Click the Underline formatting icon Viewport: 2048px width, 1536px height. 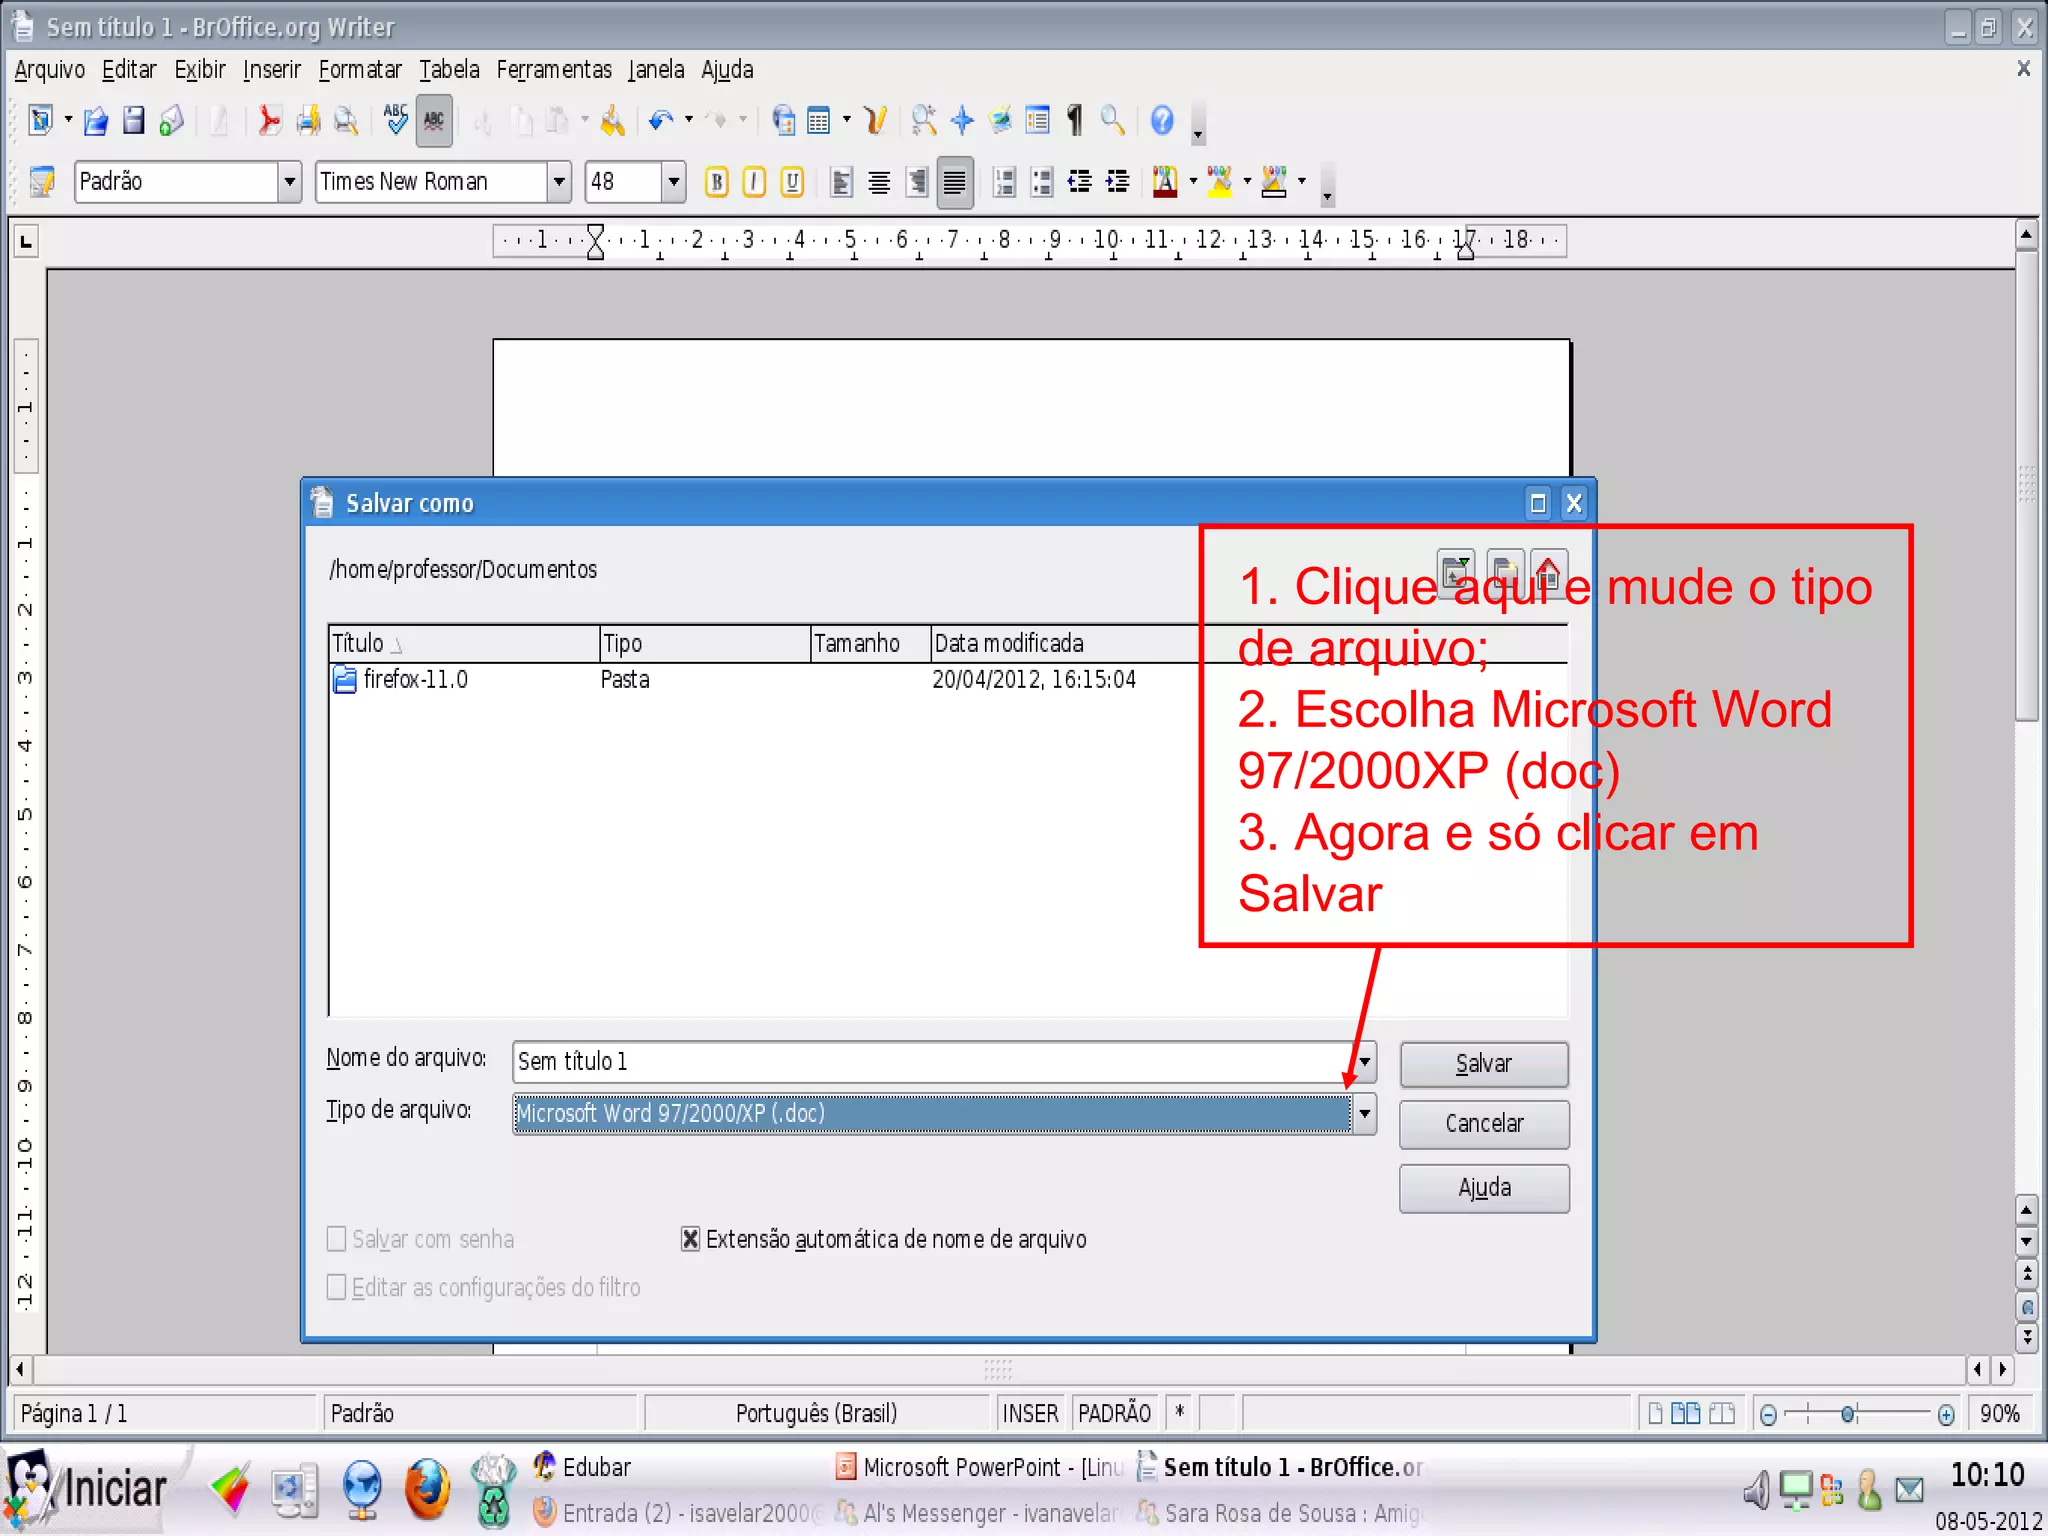click(x=792, y=182)
